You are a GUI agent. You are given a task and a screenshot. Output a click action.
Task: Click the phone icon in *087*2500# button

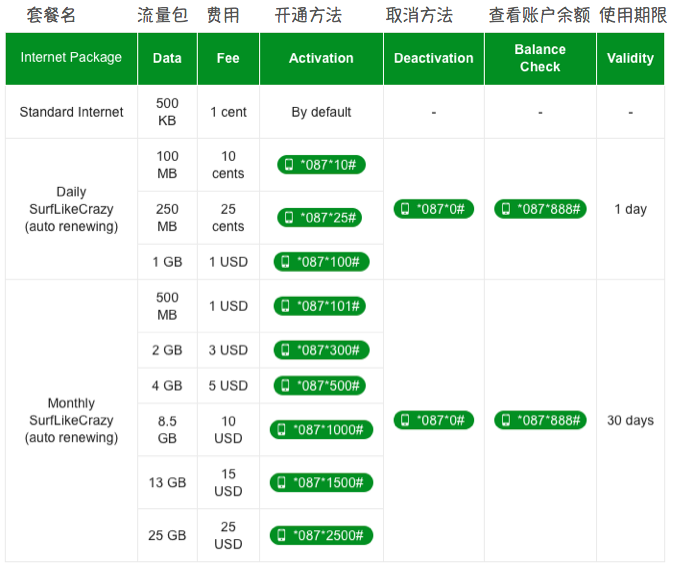[282, 535]
